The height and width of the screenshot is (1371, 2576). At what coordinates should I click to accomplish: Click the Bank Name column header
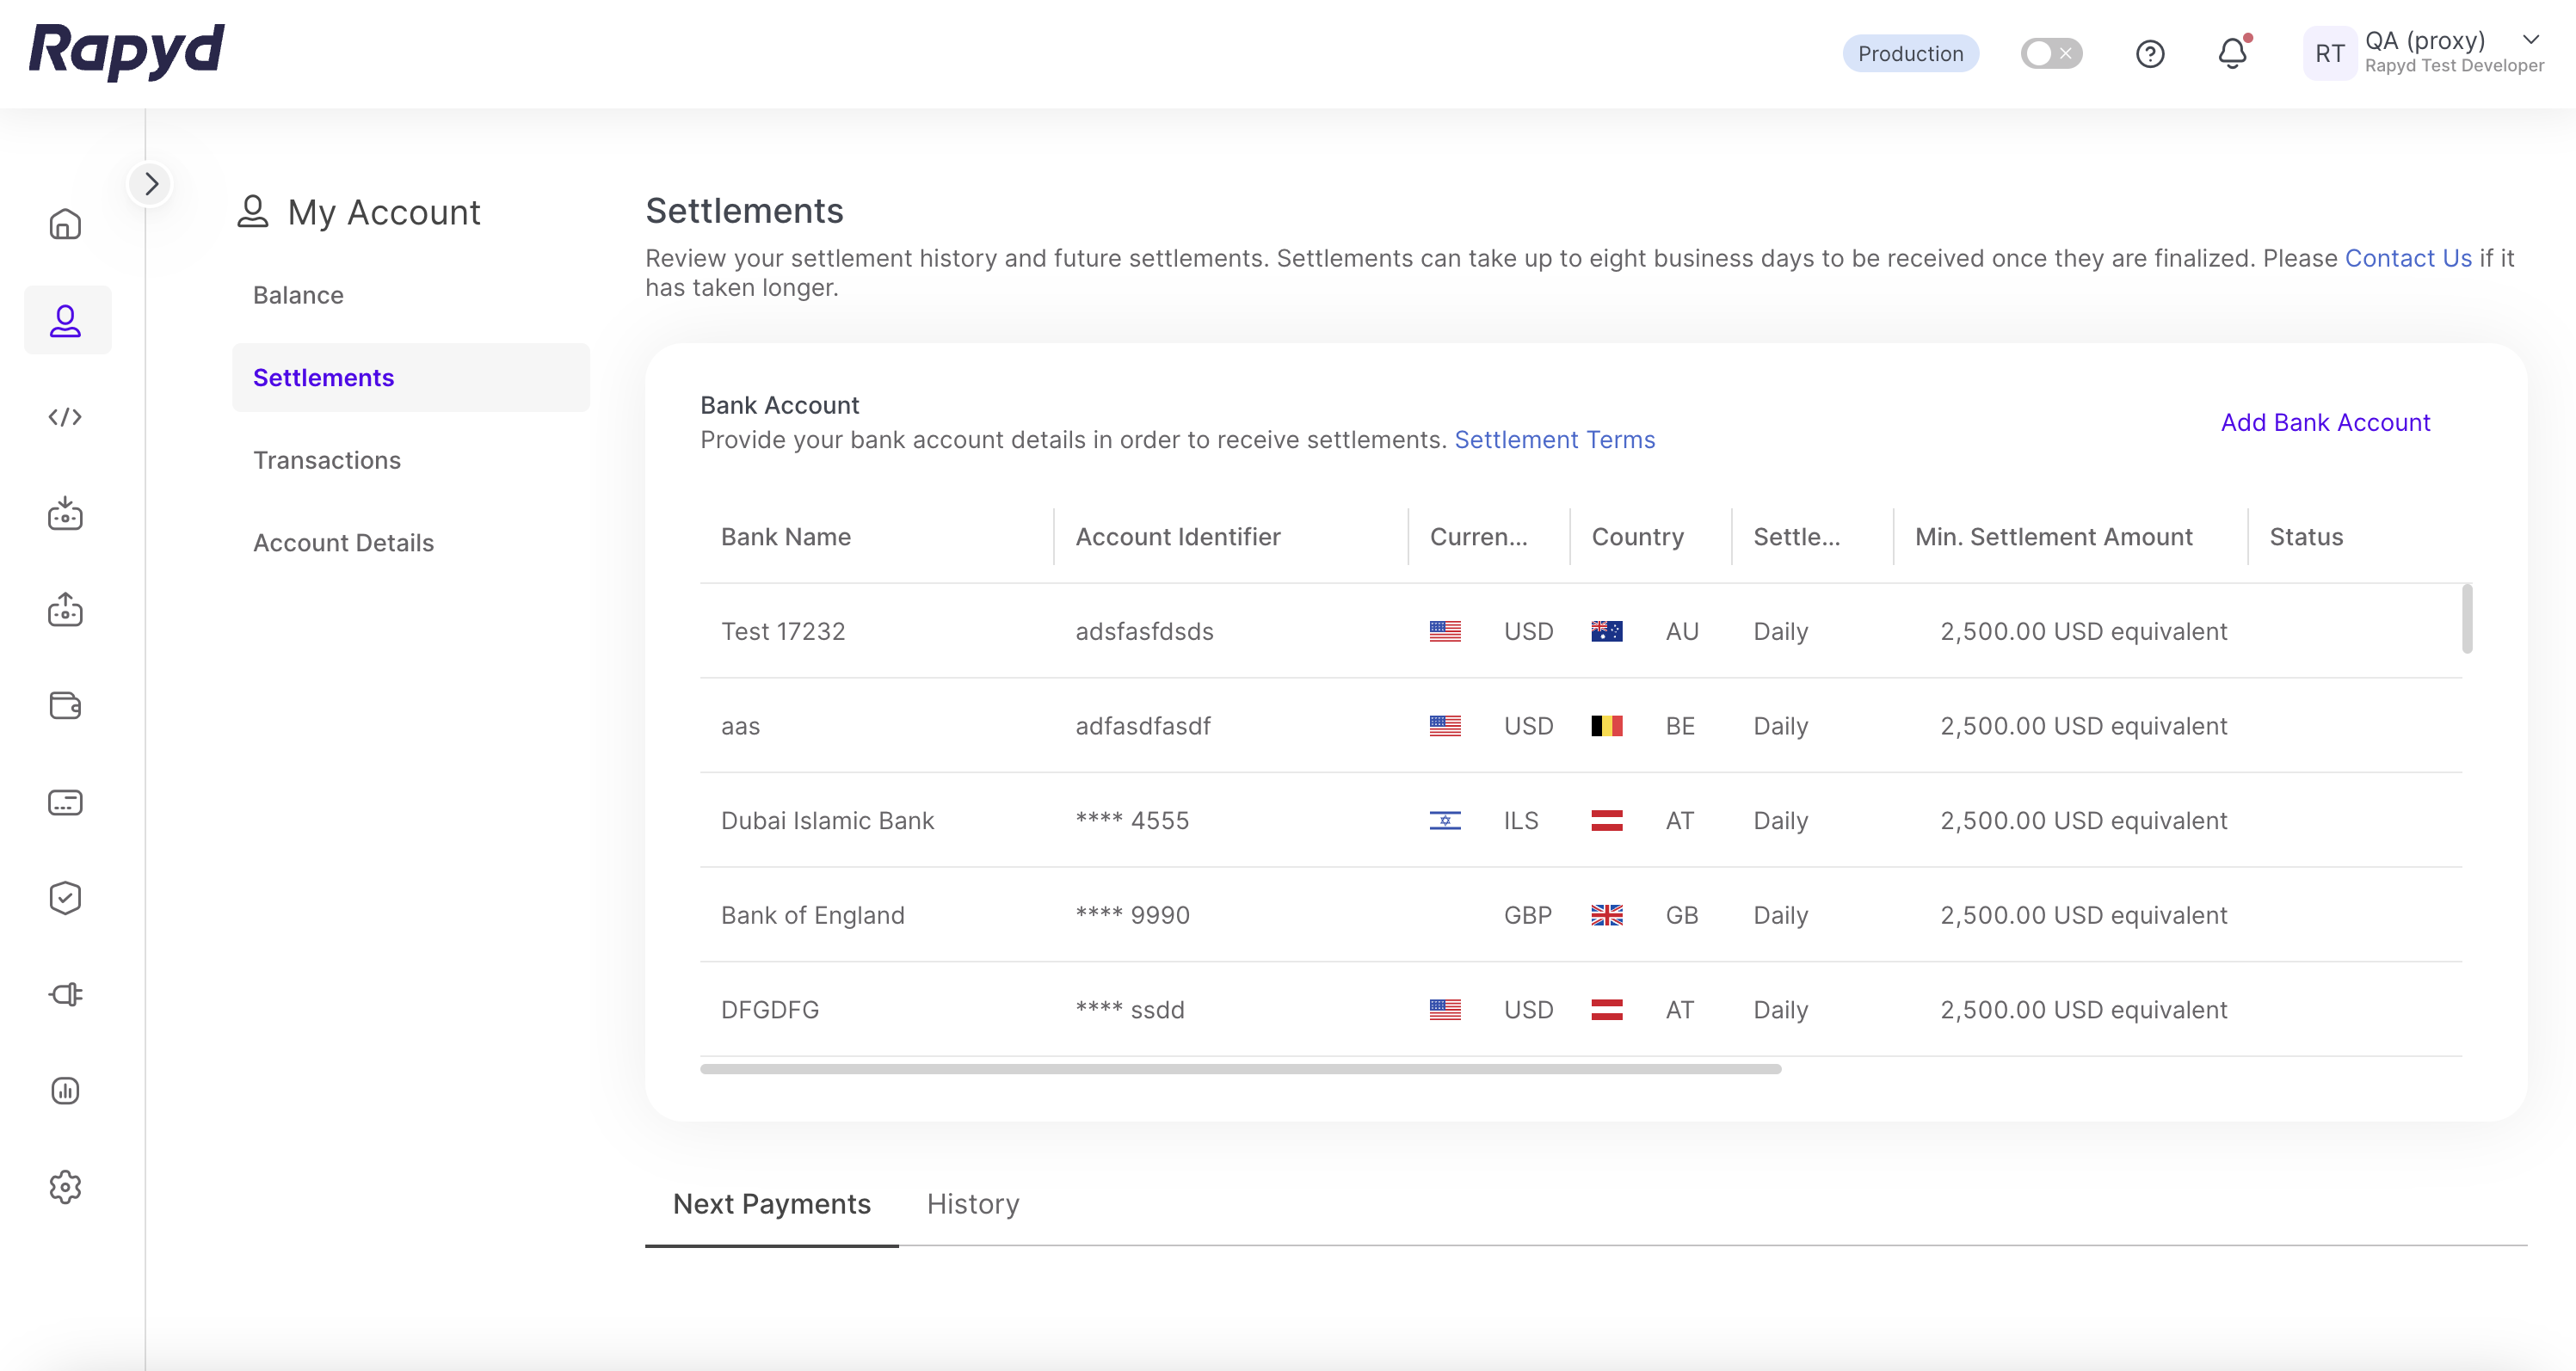786,537
